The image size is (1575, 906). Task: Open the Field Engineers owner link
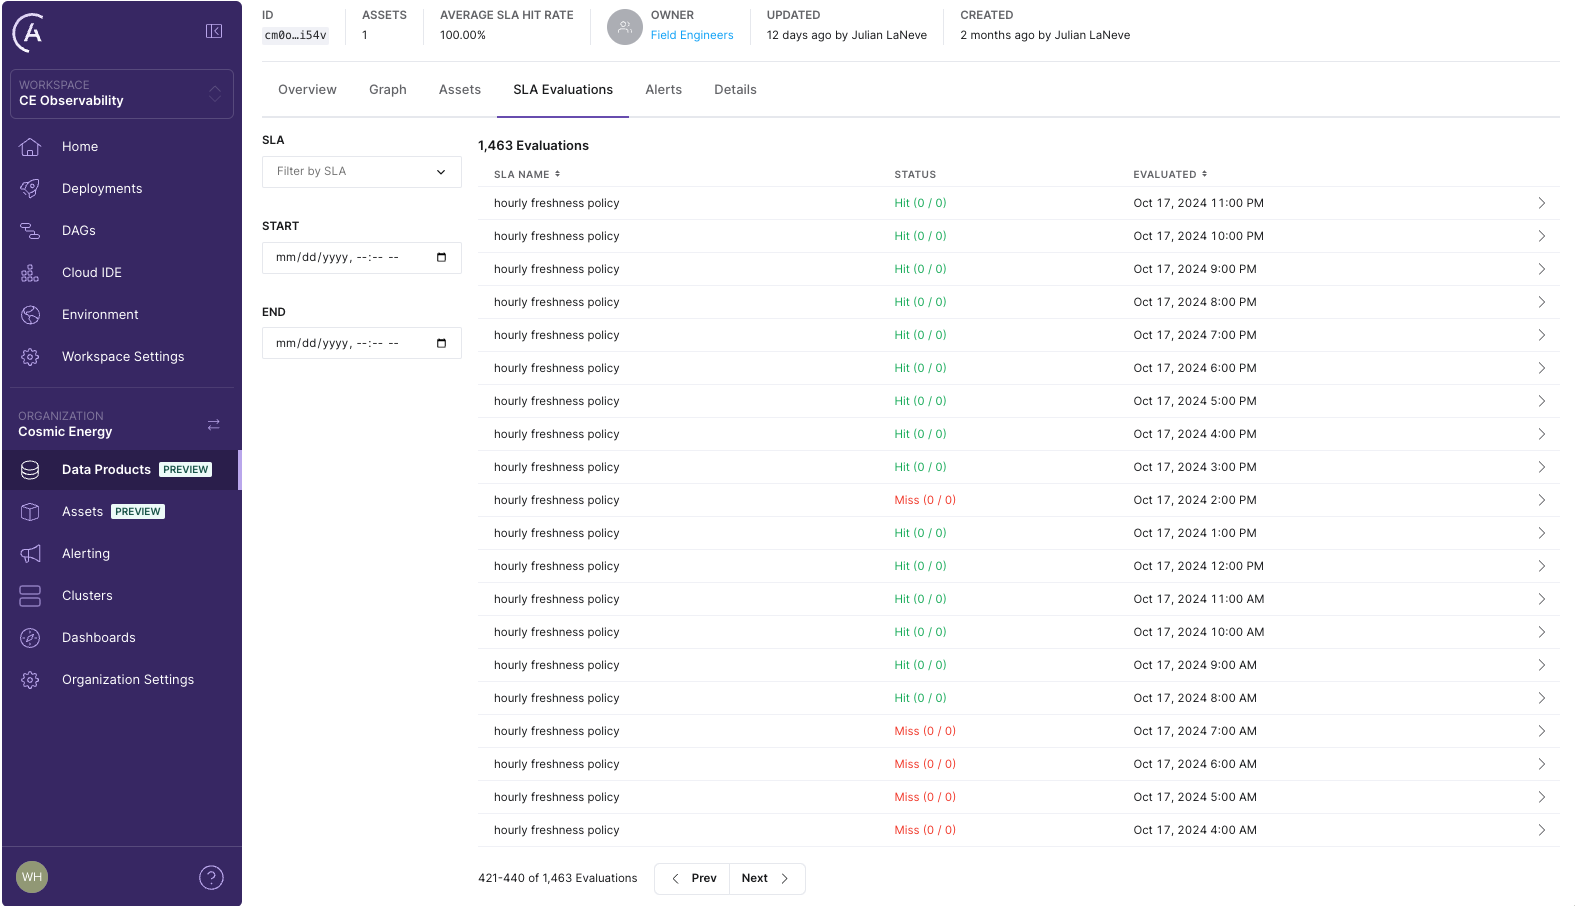point(692,35)
